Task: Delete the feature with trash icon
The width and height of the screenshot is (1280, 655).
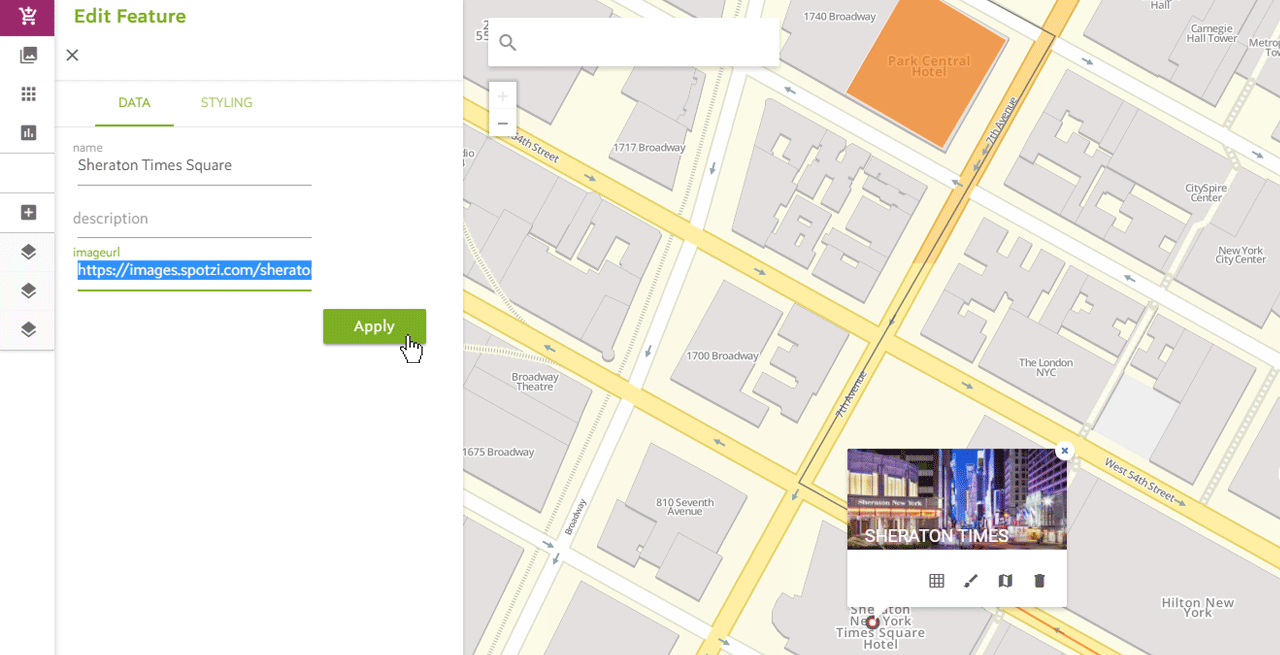Action: tap(1039, 581)
